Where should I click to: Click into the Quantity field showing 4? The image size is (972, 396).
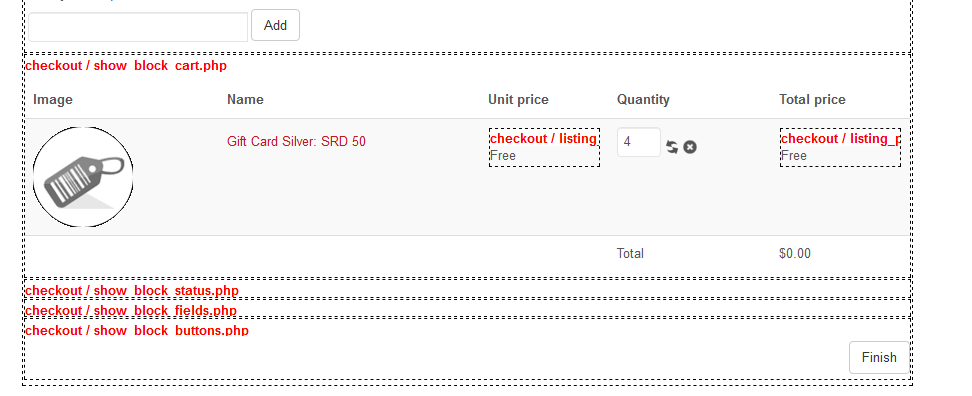(638, 142)
